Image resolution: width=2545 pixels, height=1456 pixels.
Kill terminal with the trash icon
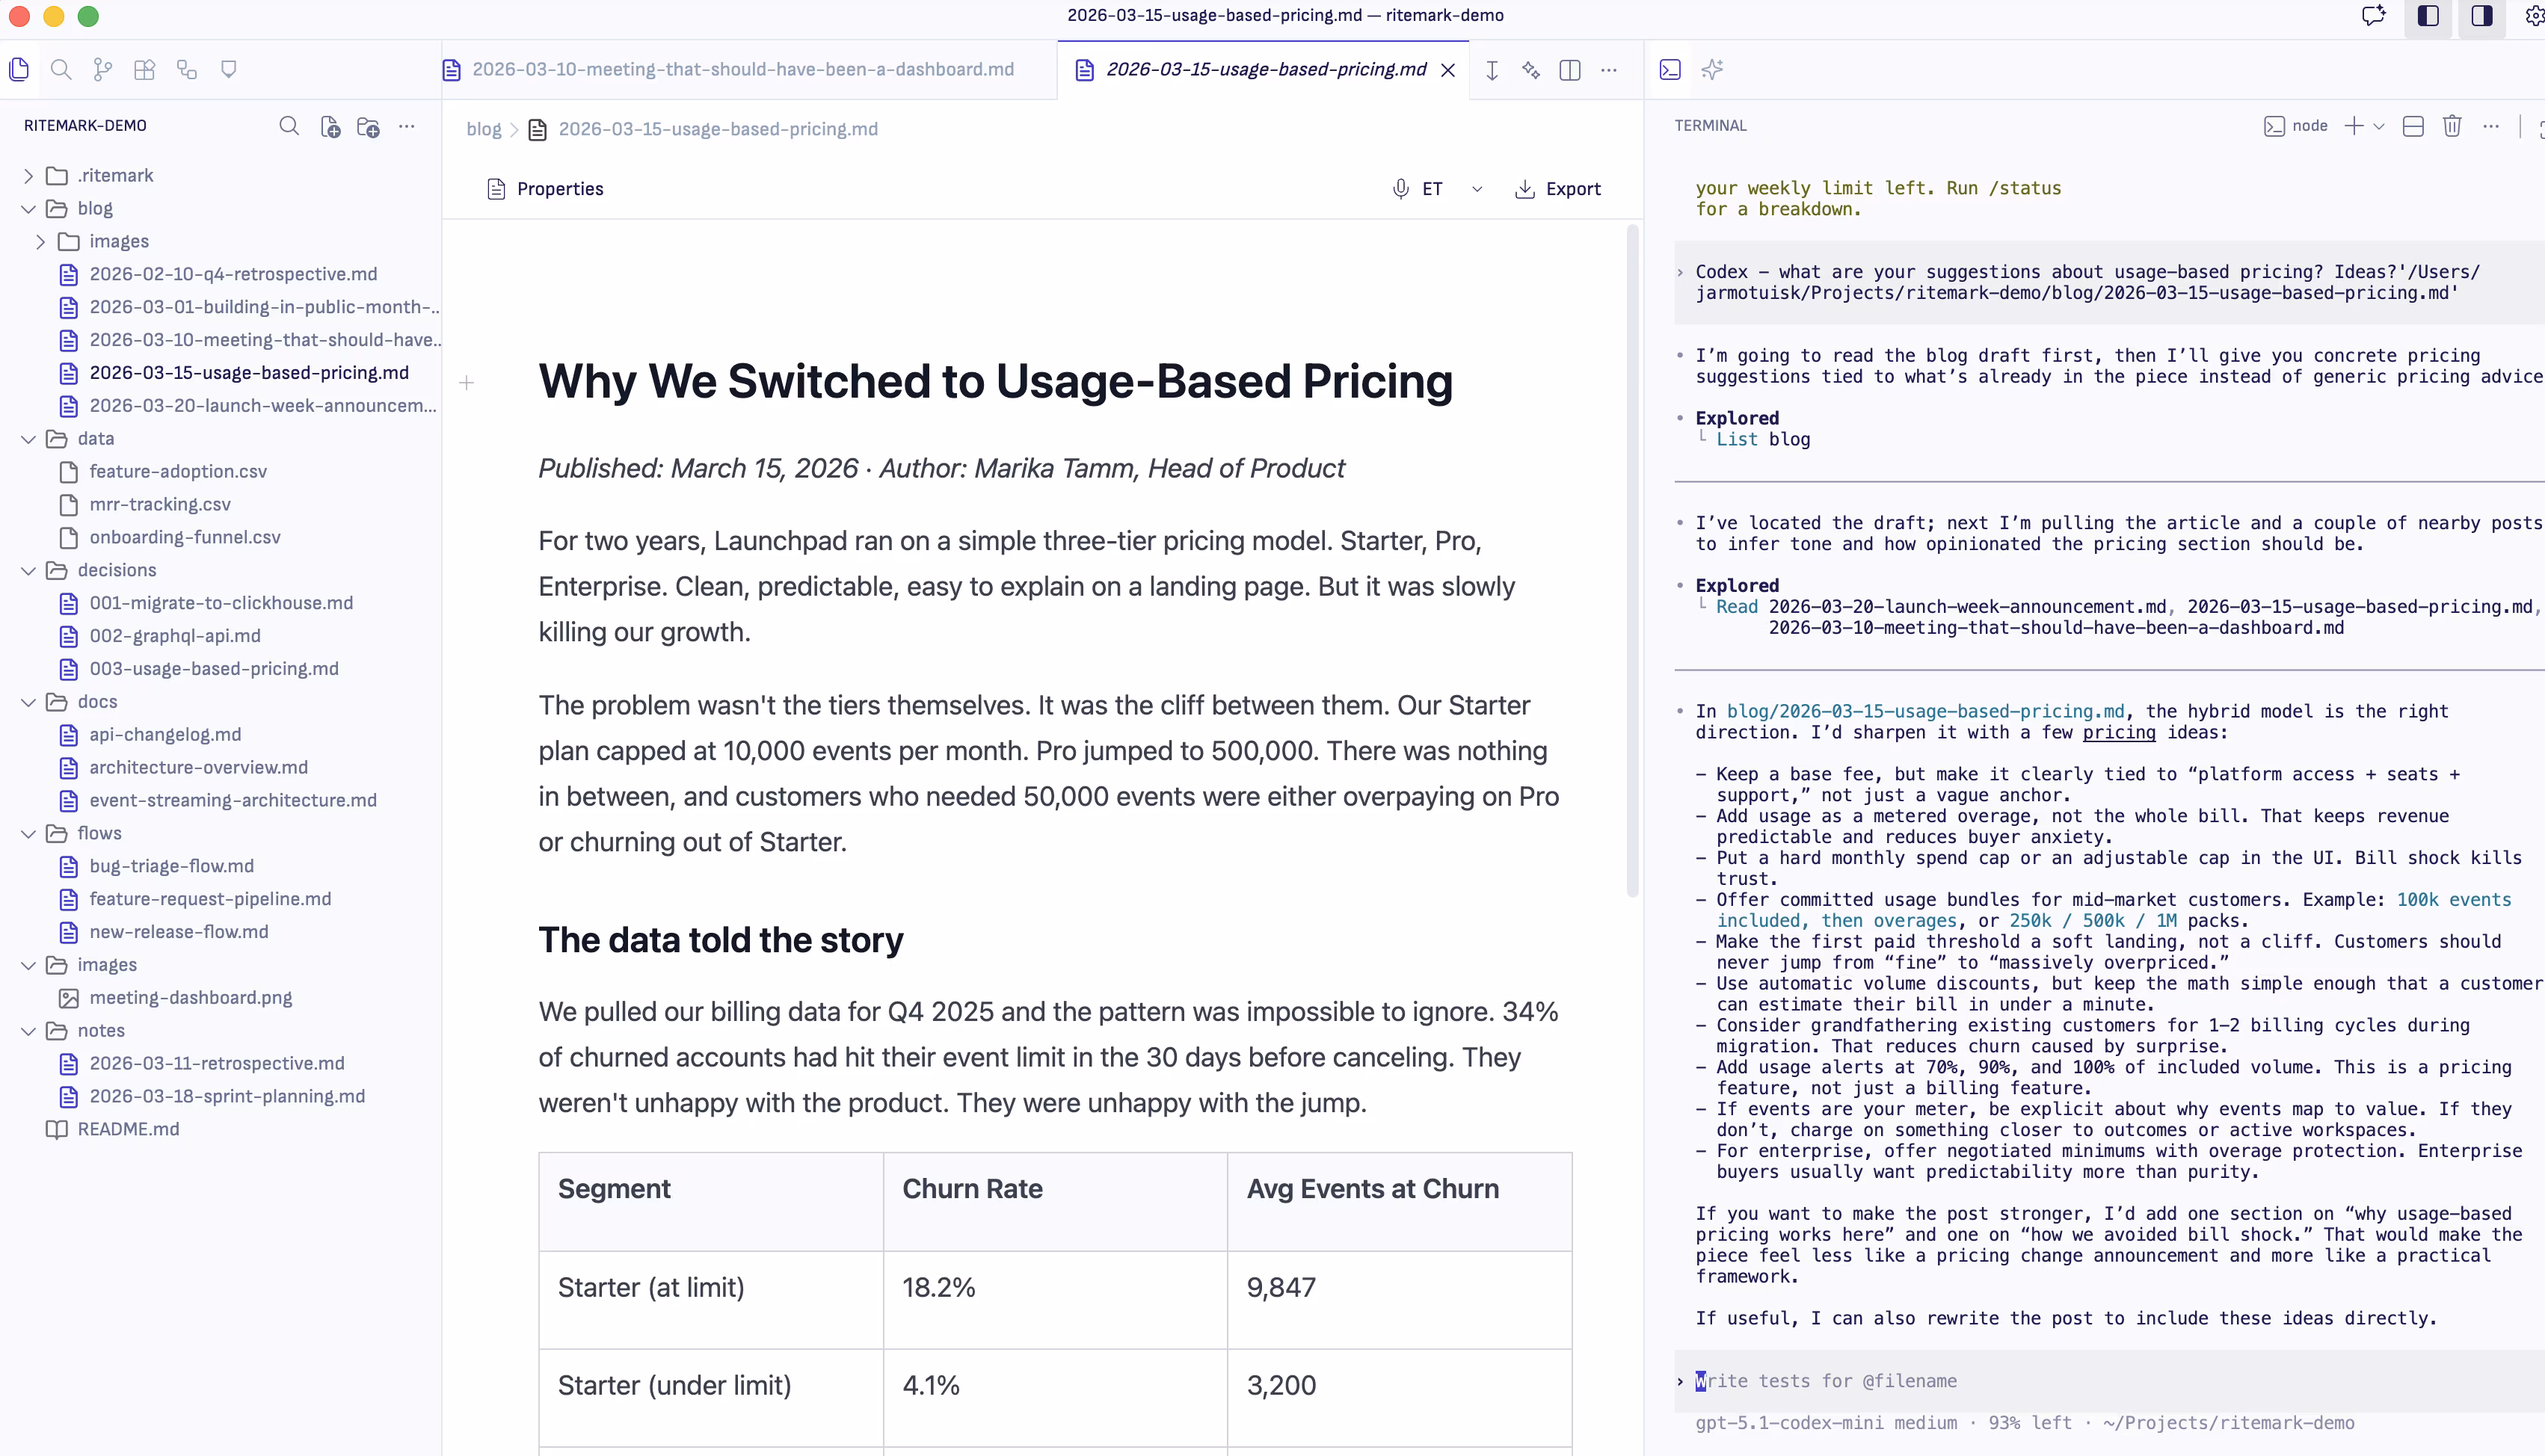(2452, 126)
